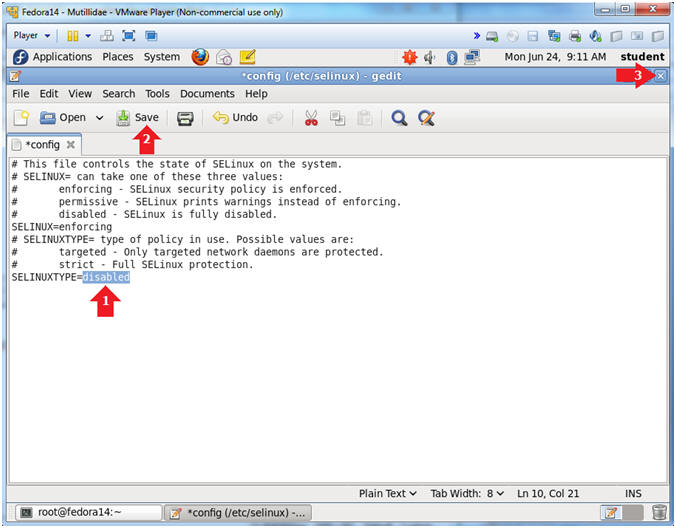The width and height of the screenshot is (676, 528).
Task: Click *config (/etc/selinux) taskbar button
Action: (238, 513)
